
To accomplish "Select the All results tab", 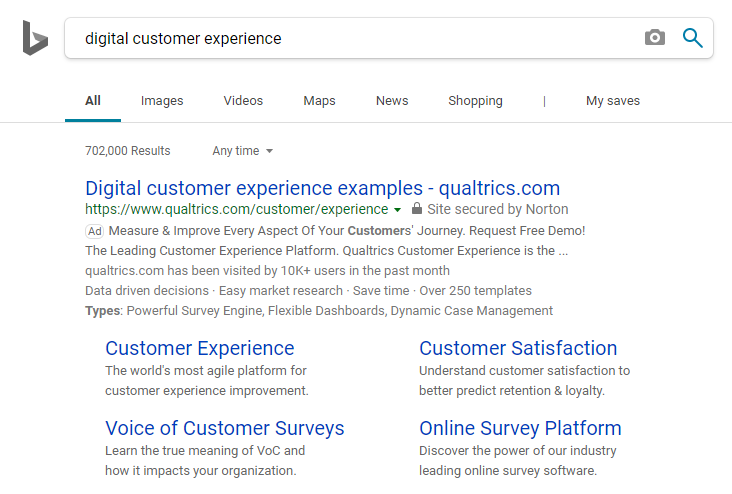I will pyautogui.click(x=93, y=101).
